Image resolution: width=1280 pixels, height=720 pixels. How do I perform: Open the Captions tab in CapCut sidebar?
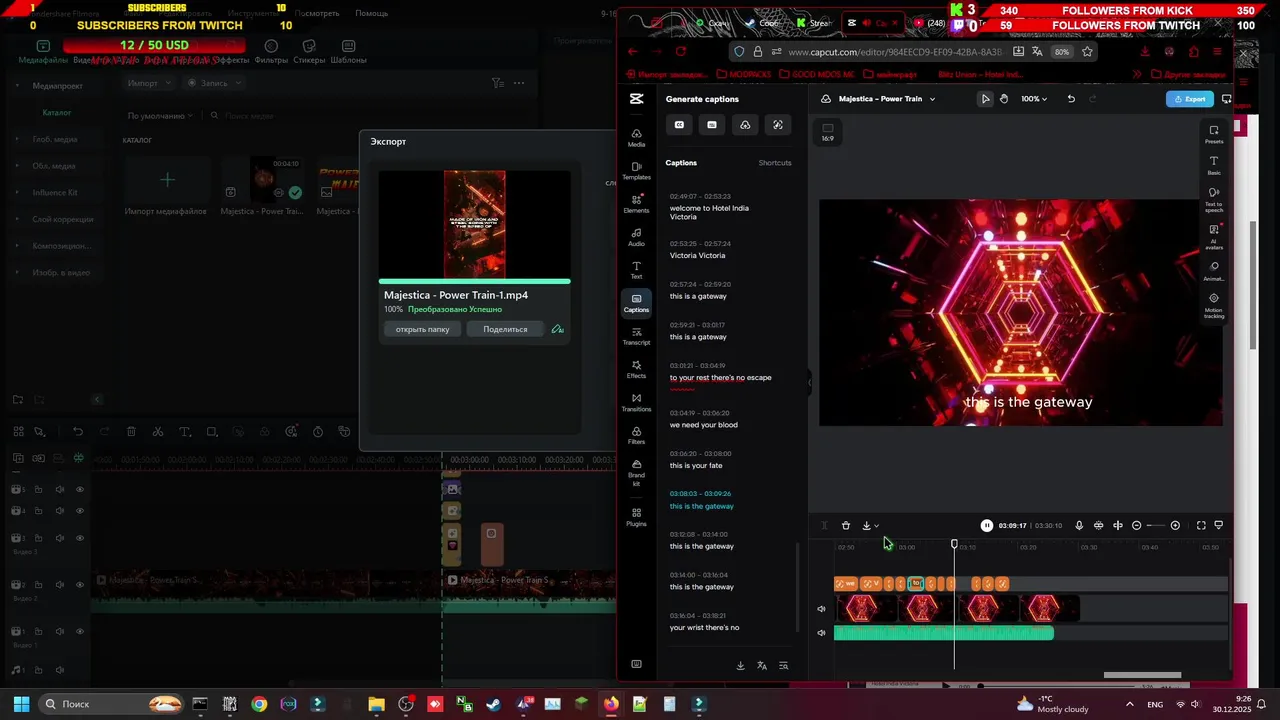(636, 303)
